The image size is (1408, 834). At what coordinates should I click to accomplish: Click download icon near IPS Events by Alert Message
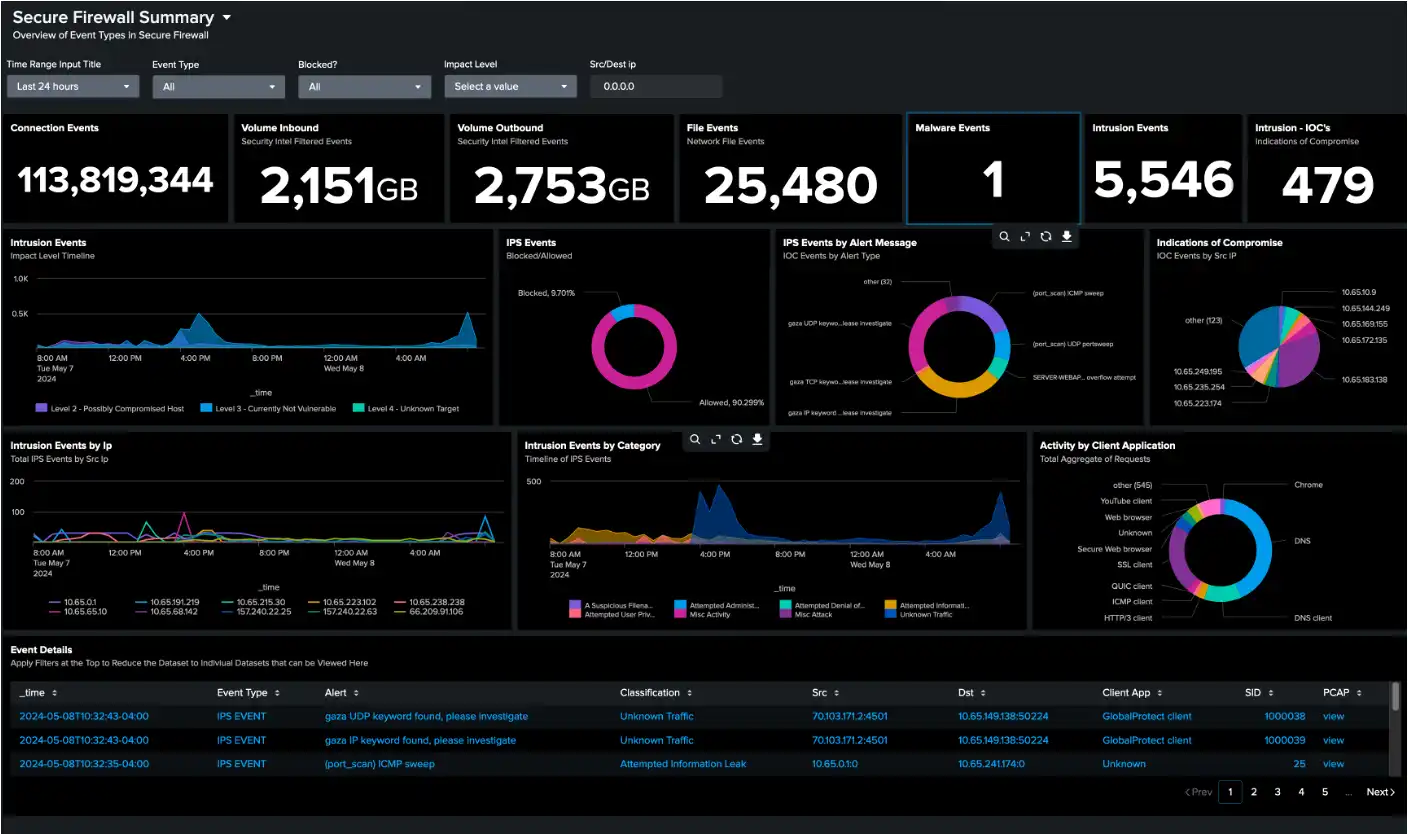(1067, 237)
